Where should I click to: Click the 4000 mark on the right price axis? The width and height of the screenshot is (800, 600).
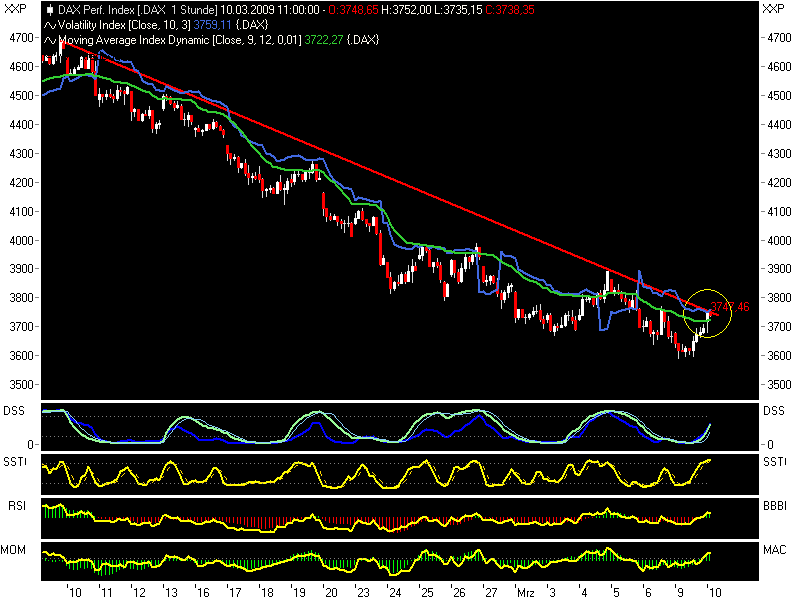point(780,240)
